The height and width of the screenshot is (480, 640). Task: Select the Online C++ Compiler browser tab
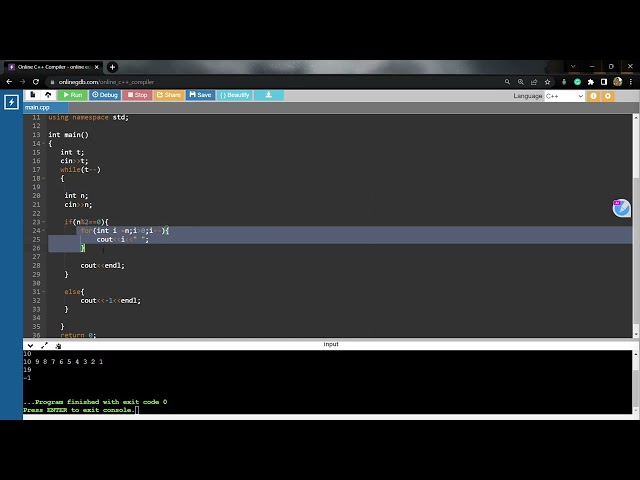pos(53,67)
